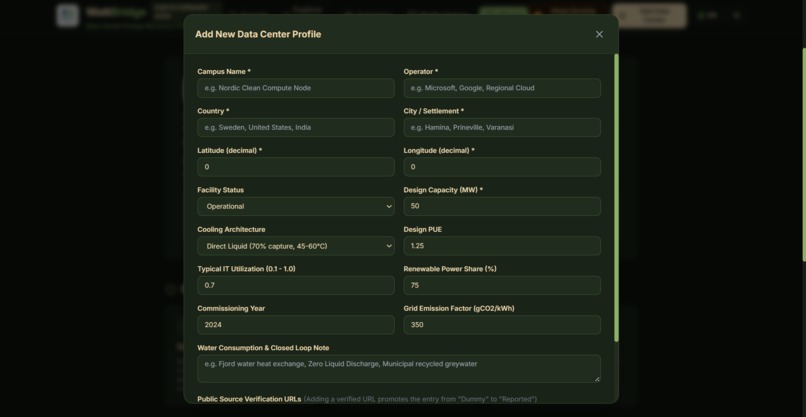Click the 'Grid Emission Factor (gCO2/kWh)' label
Image resolution: width=806 pixels, height=417 pixels.
(x=459, y=309)
